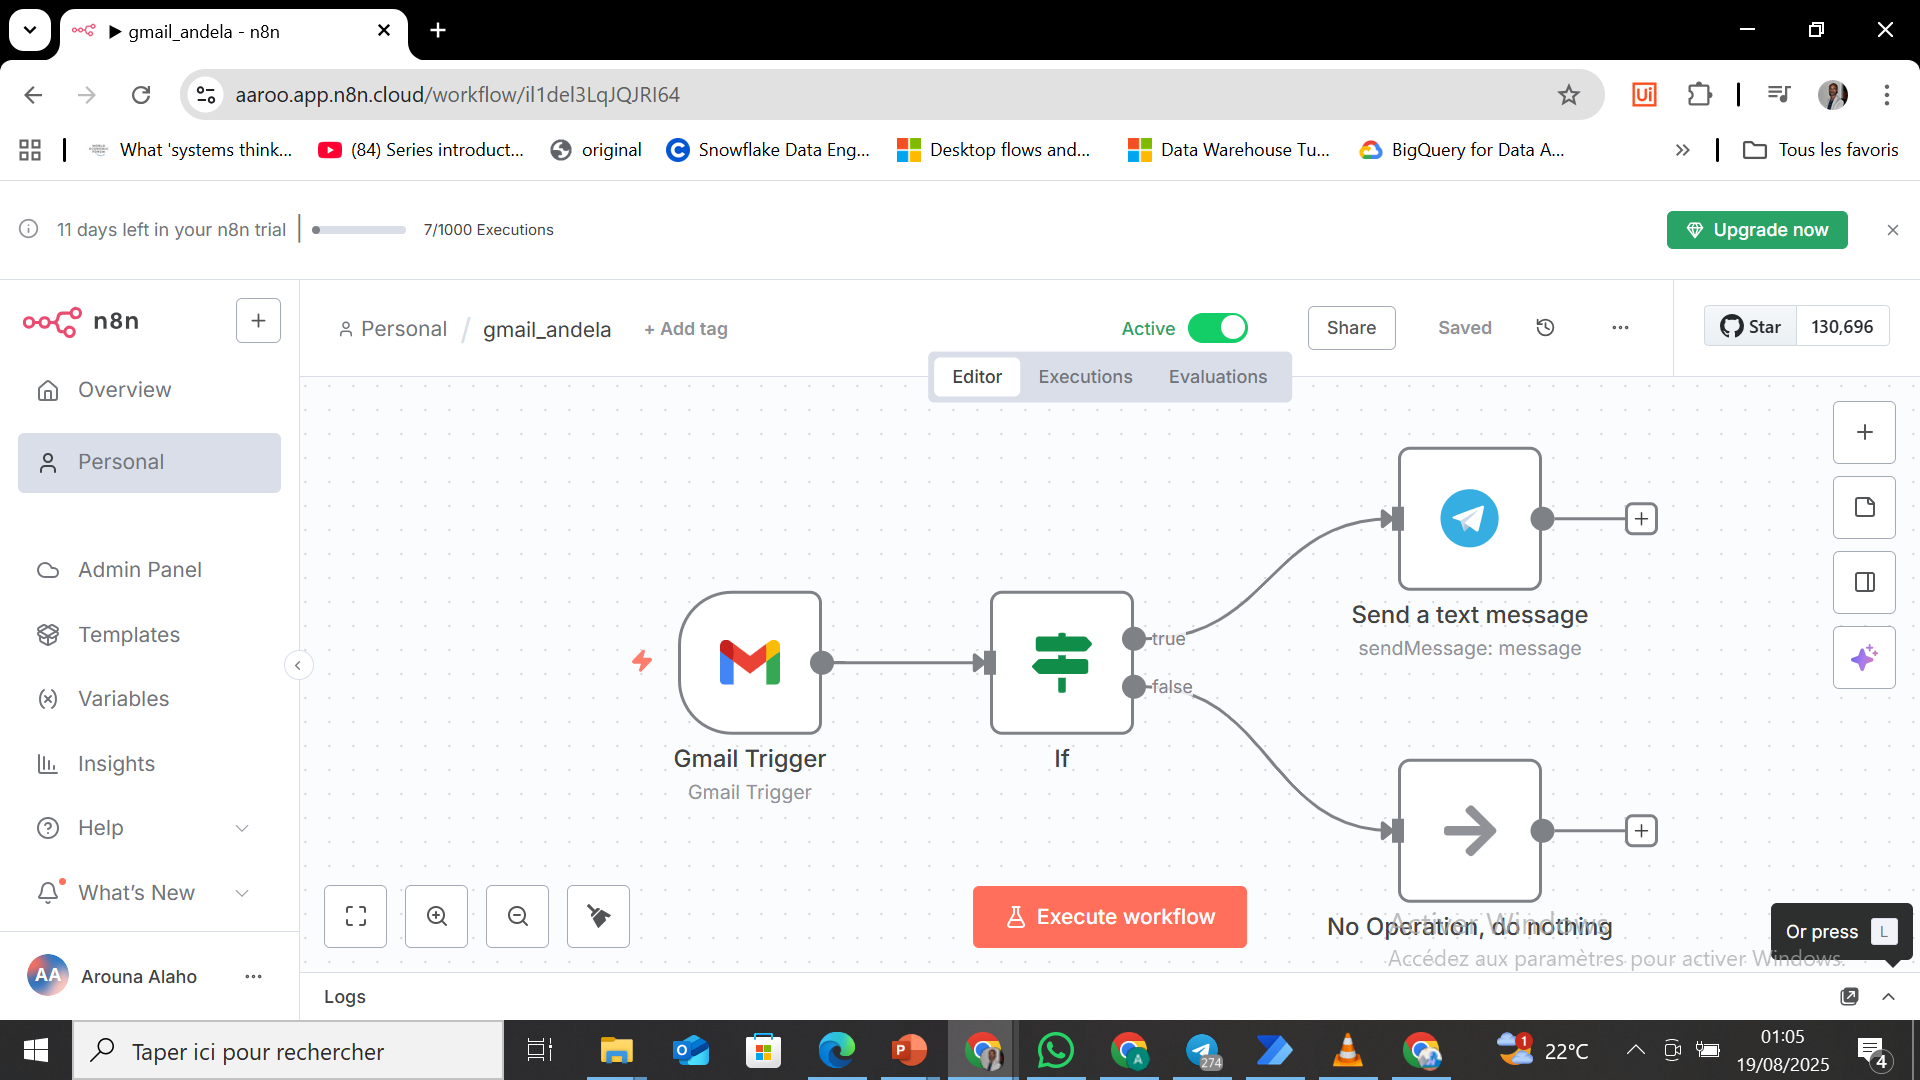1920x1080 pixels.
Task: Reload the n8n page
Action: pos(141,94)
